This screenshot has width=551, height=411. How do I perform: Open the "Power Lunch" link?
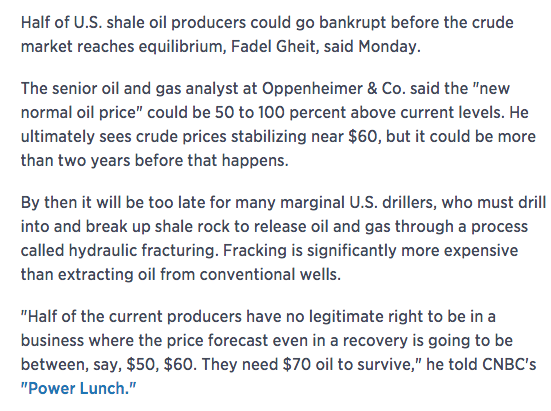click(x=78, y=389)
